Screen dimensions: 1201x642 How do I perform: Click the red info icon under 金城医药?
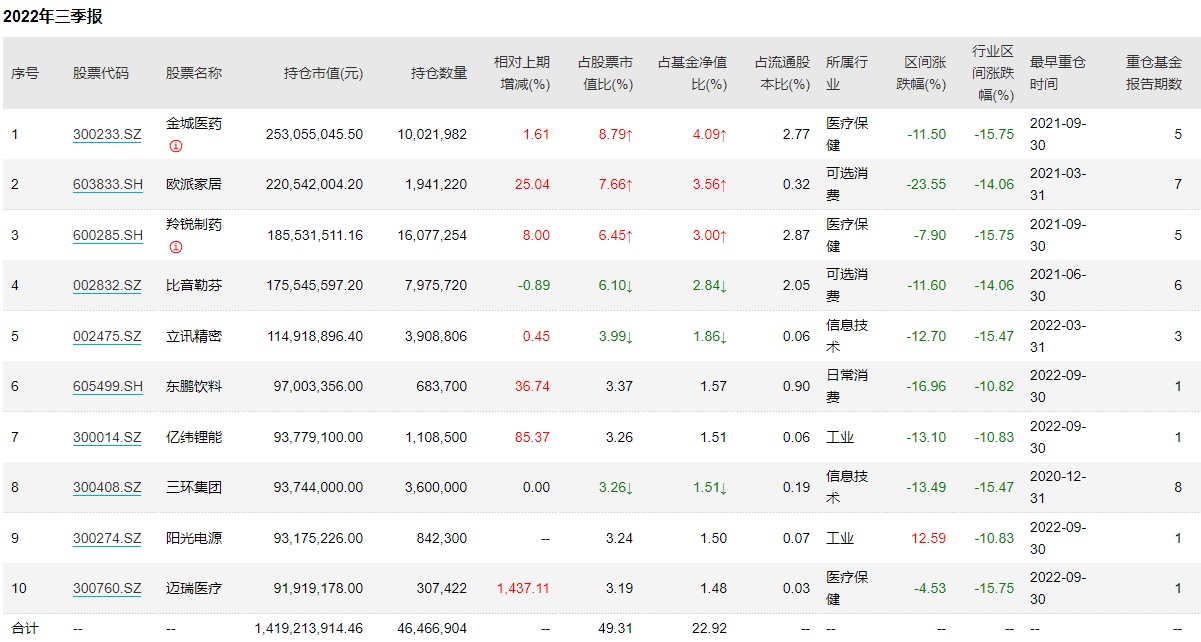[175, 146]
